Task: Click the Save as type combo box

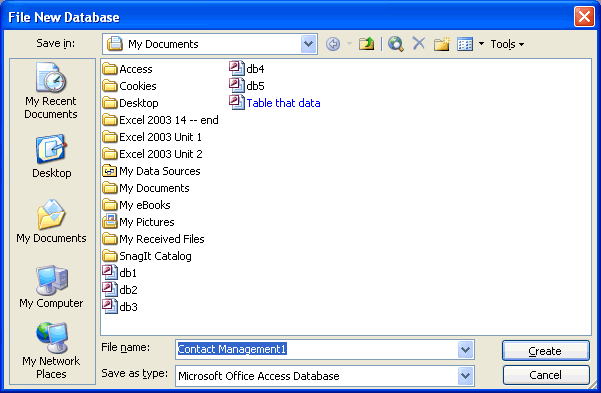Action: (x=325, y=376)
